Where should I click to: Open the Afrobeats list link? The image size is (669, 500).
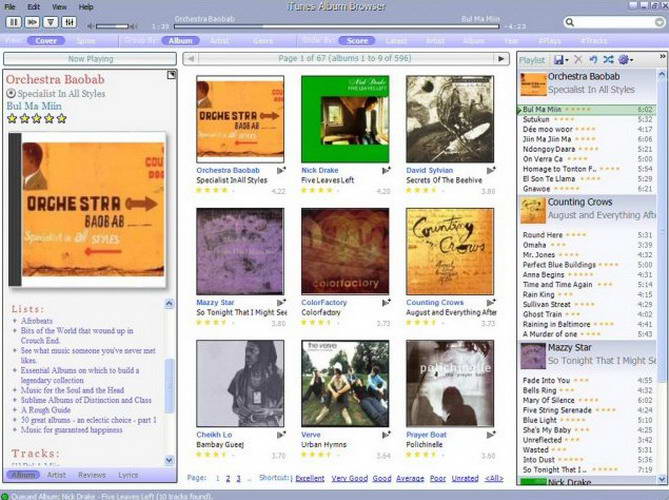(37, 320)
